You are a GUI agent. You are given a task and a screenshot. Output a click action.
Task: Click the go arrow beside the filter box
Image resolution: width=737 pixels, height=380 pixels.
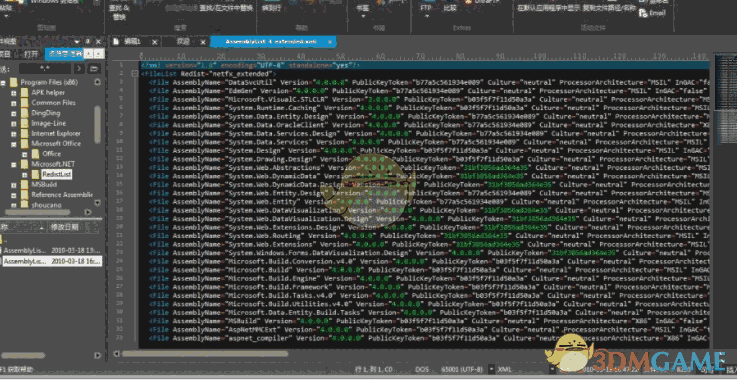pyautogui.click(x=79, y=69)
